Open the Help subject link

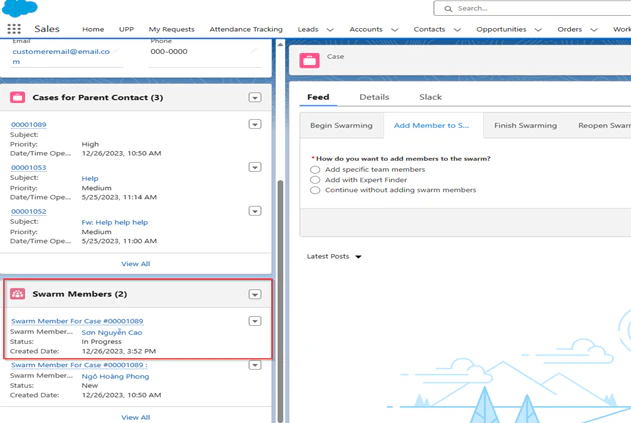point(90,178)
